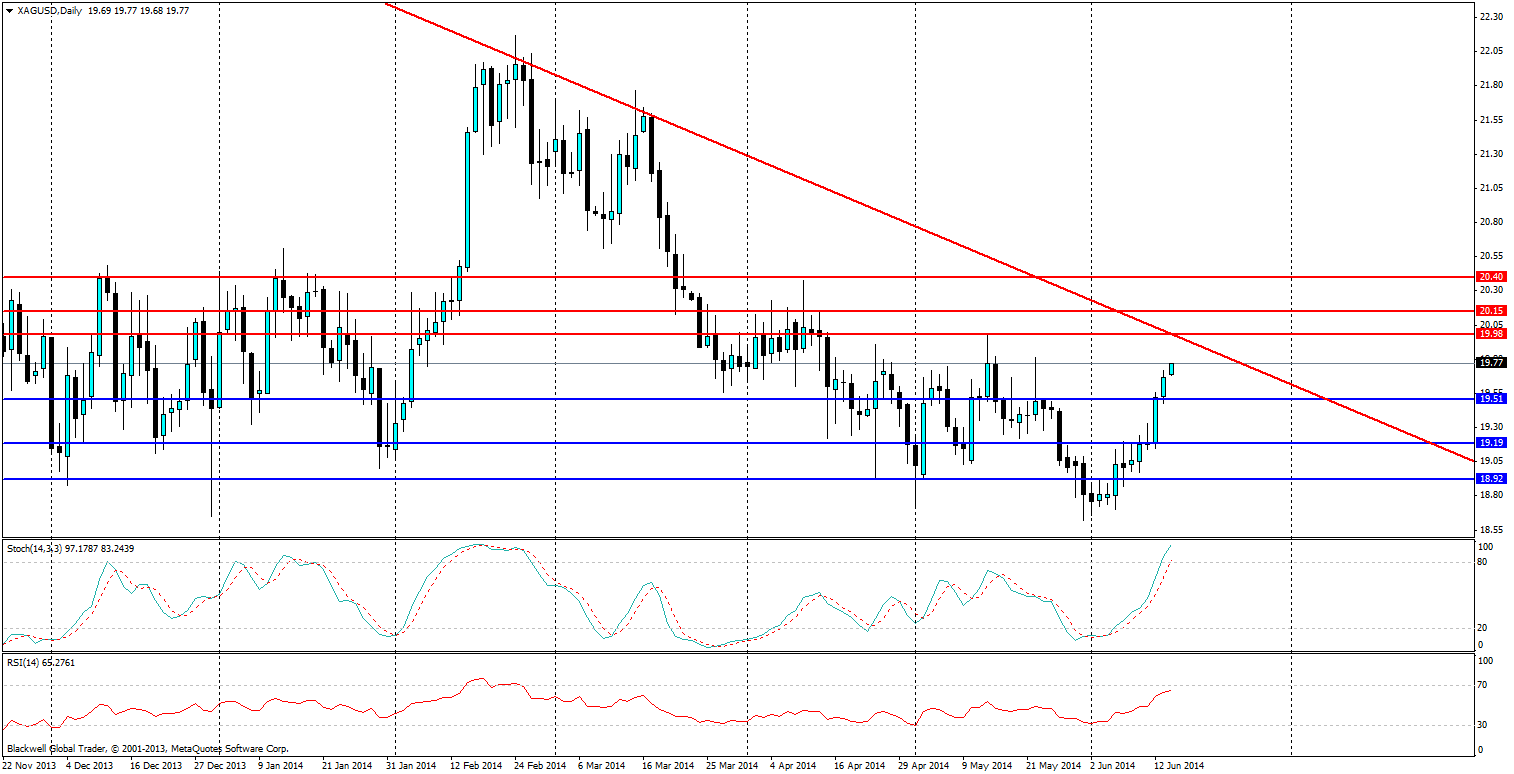Click the 2 Jun 2014 date label
Image resolution: width=1514 pixels, height=774 pixels.
pyautogui.click(x=1114, y=766)
